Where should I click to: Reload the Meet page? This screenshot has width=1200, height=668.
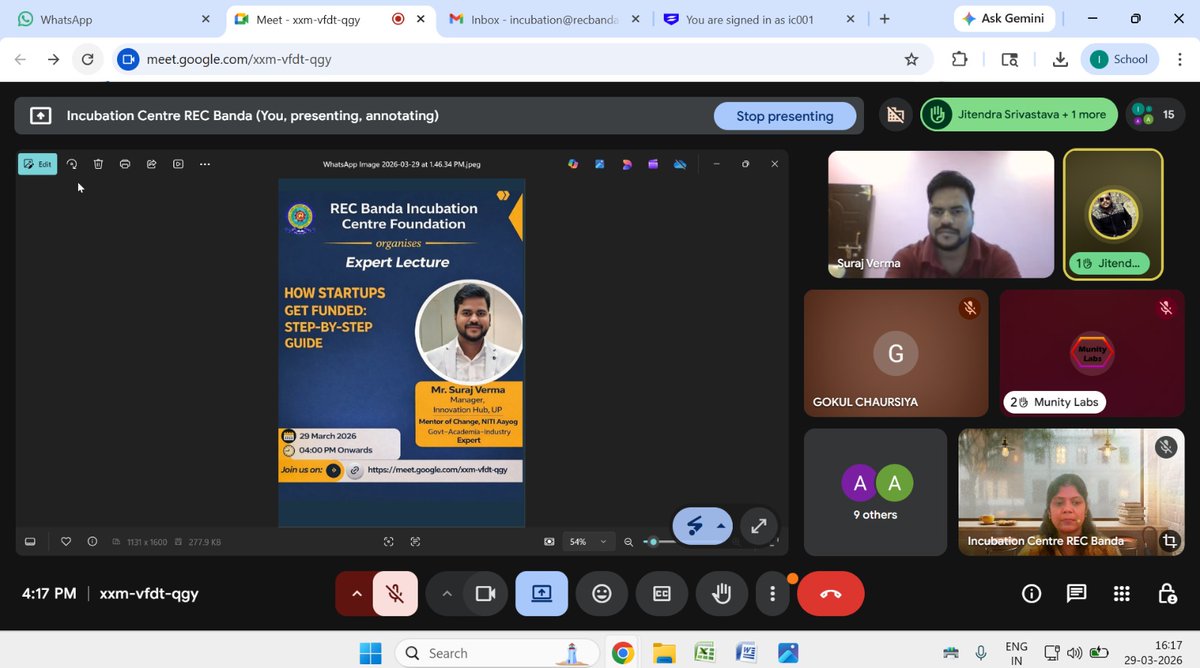point(87,59)
